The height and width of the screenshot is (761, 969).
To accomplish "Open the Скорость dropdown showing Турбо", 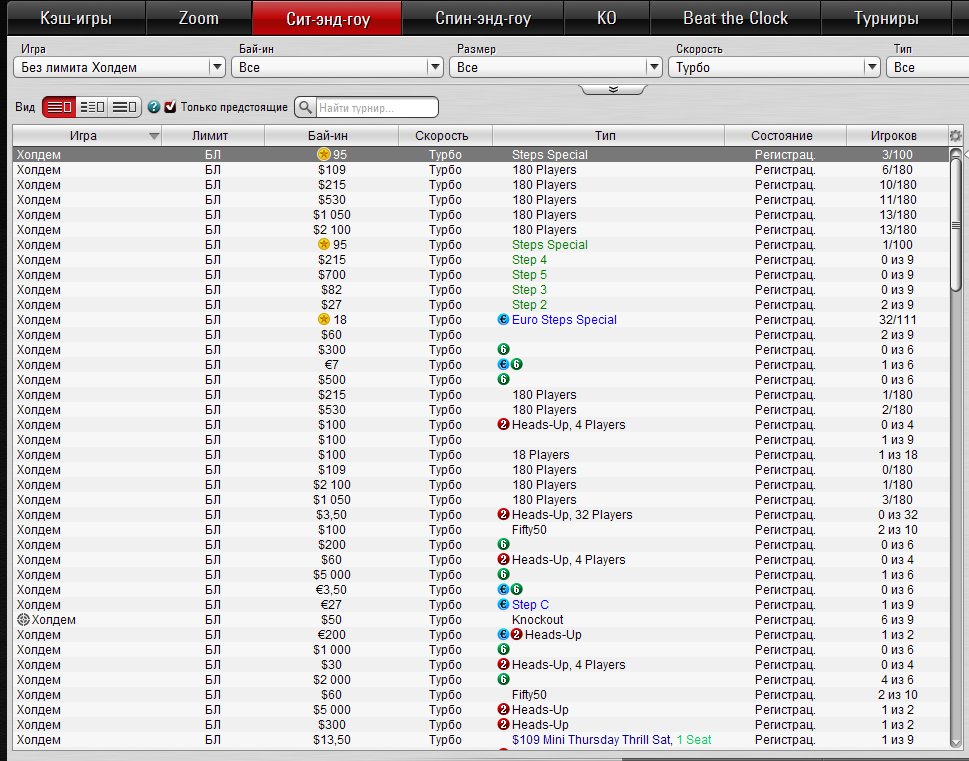I will (x=774, y=67).
